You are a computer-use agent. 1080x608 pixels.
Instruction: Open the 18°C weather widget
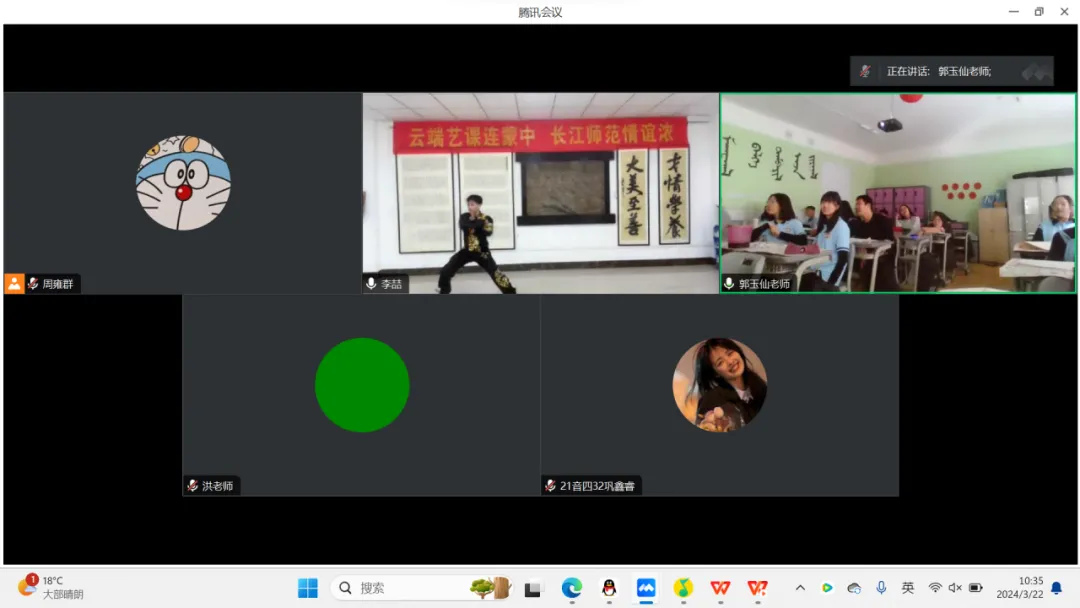[x=52, y=587]
